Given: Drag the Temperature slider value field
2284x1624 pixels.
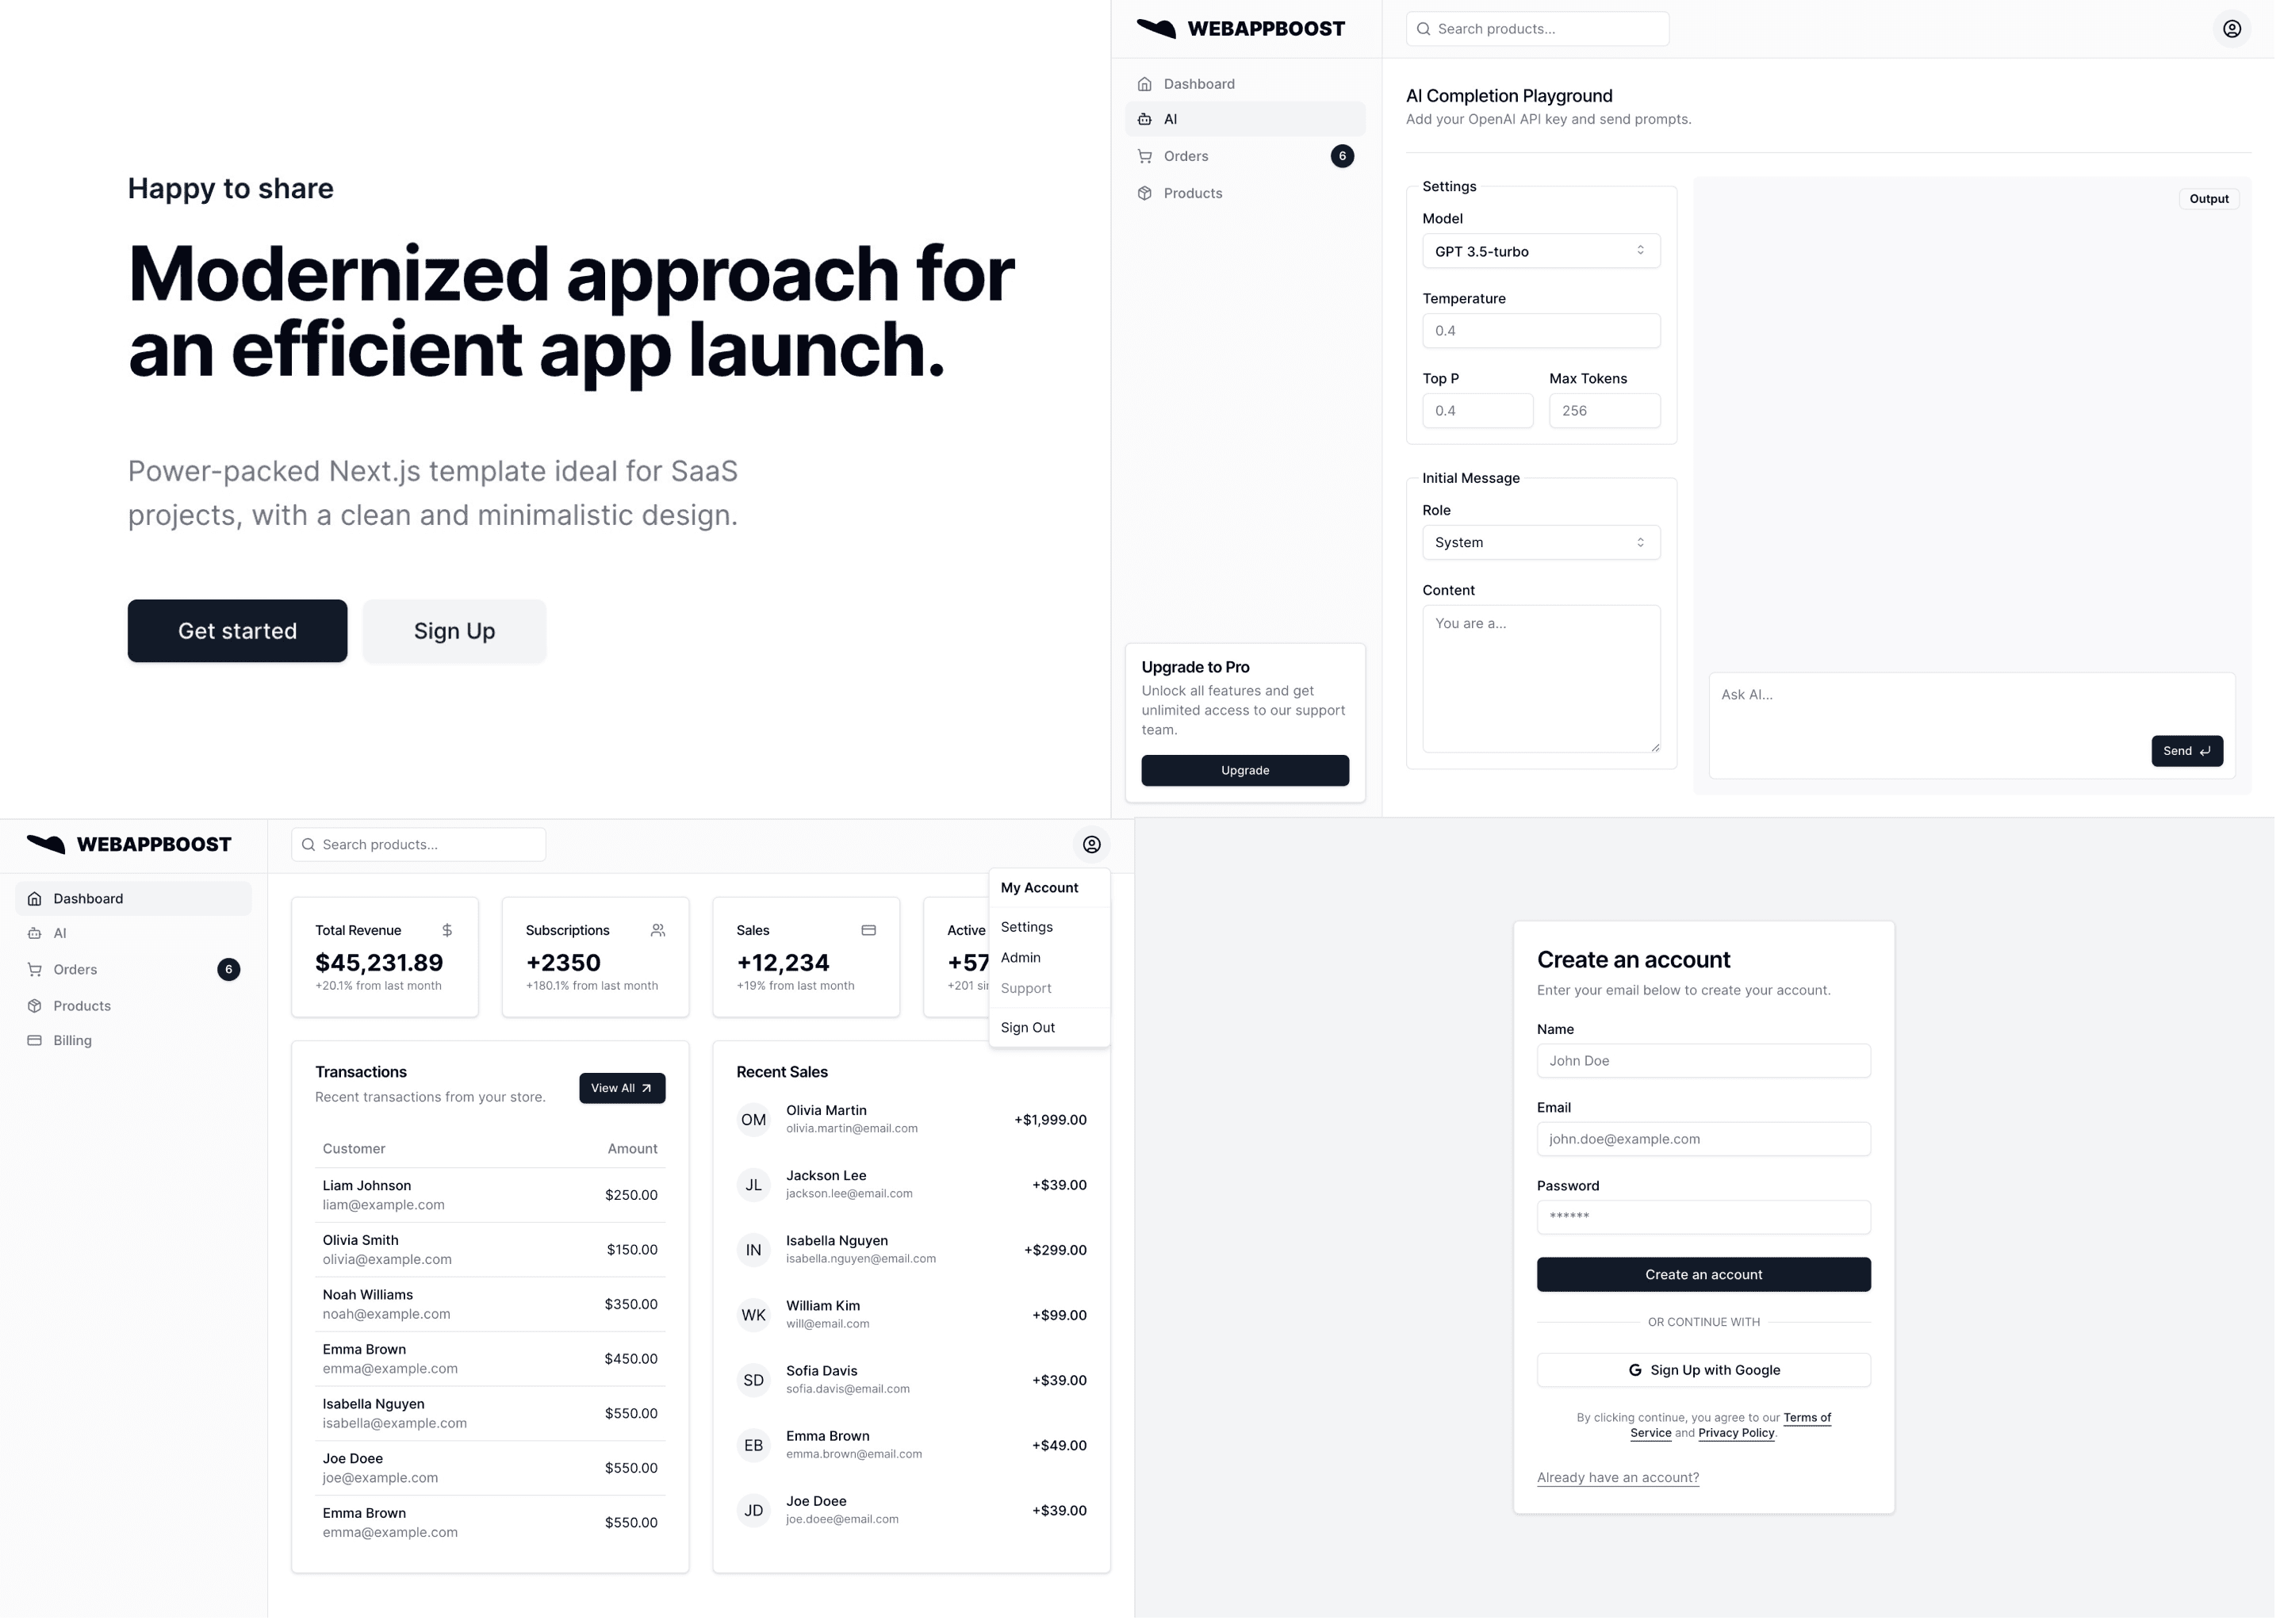Looking at the screenshot, I should click(1541, 331).
